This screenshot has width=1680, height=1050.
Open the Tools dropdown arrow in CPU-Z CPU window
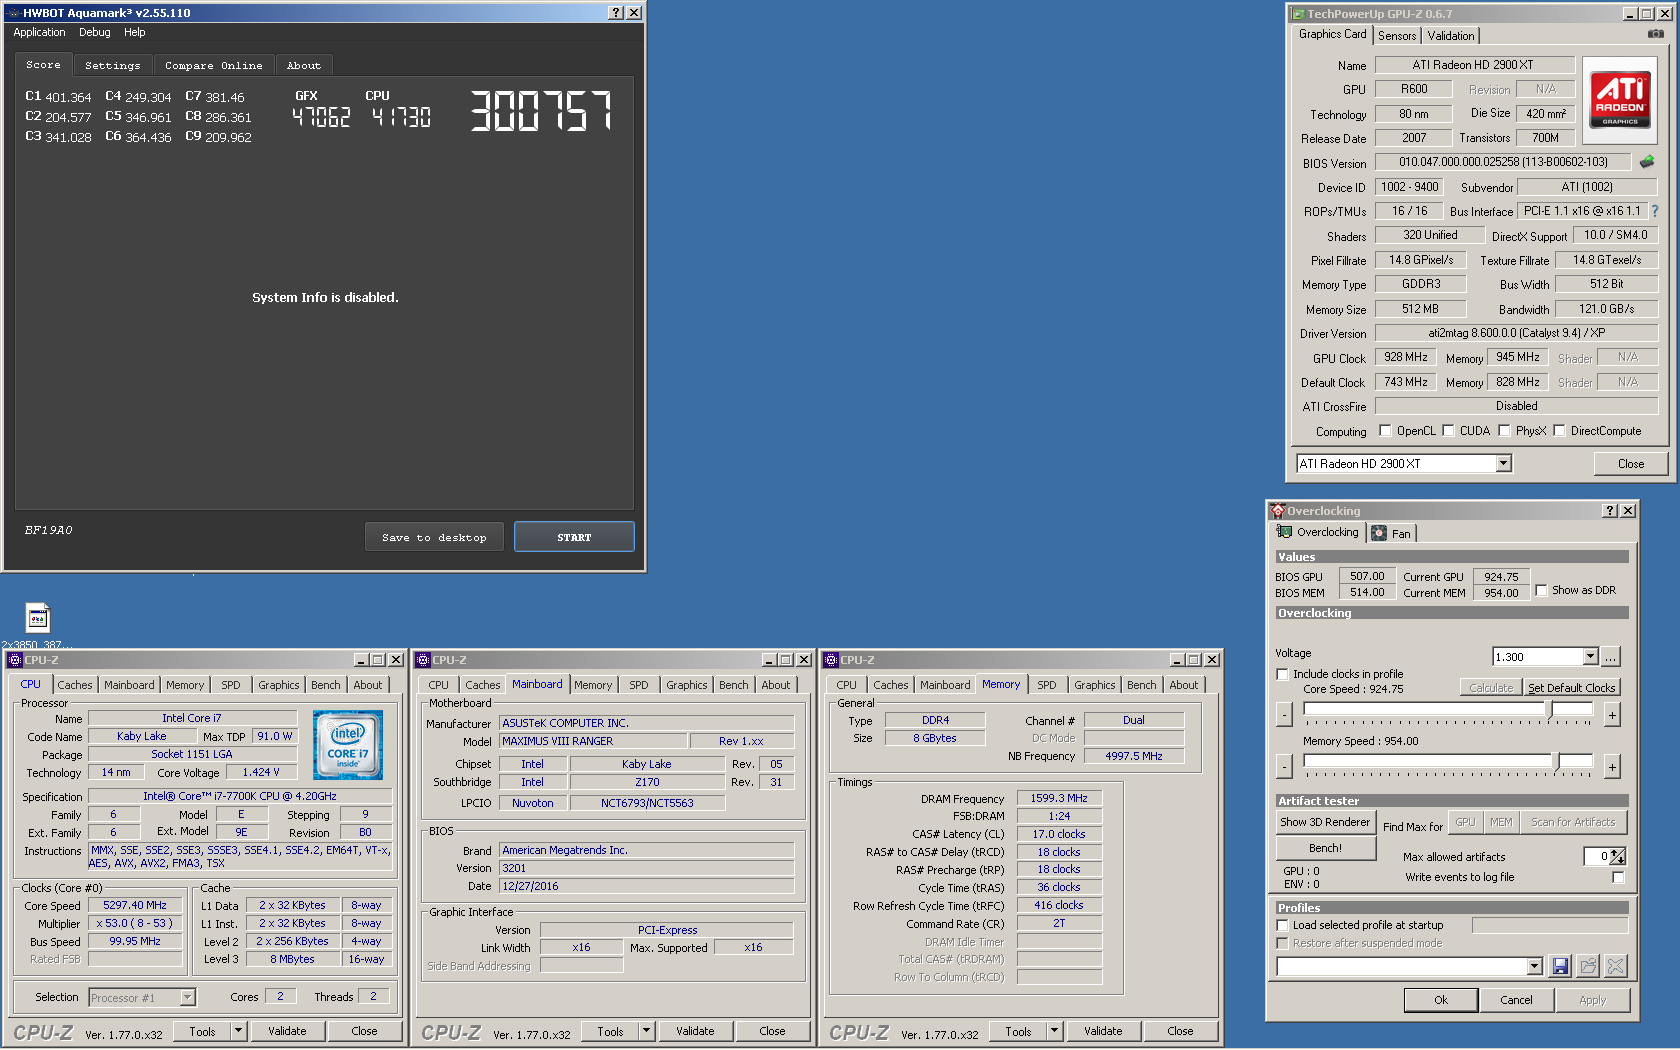pos(238,1031)
